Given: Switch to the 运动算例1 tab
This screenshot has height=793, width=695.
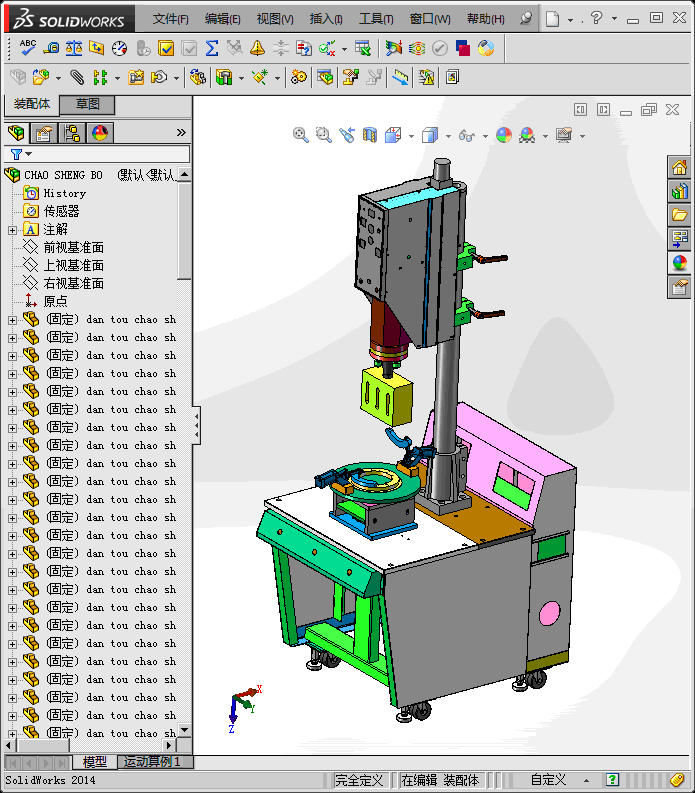Looking at the screenshot, I should coord(152,762).
